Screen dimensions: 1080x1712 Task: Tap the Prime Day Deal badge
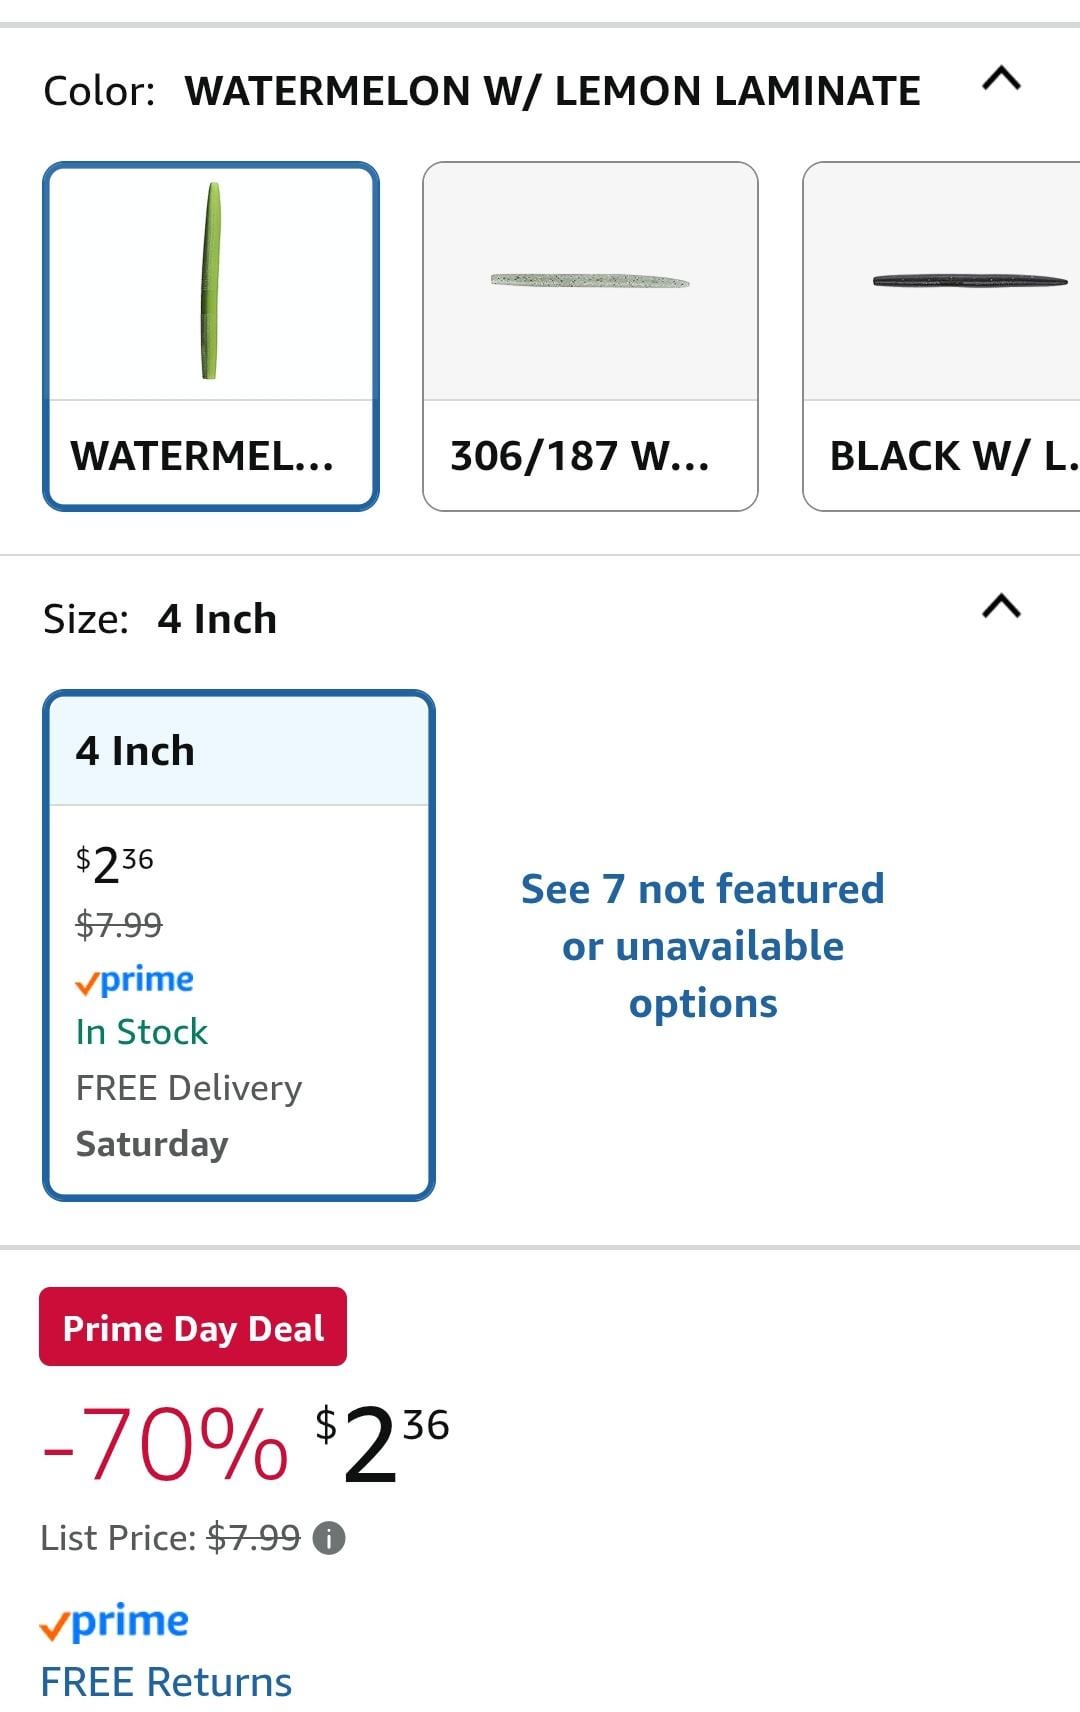point(193,1327)
